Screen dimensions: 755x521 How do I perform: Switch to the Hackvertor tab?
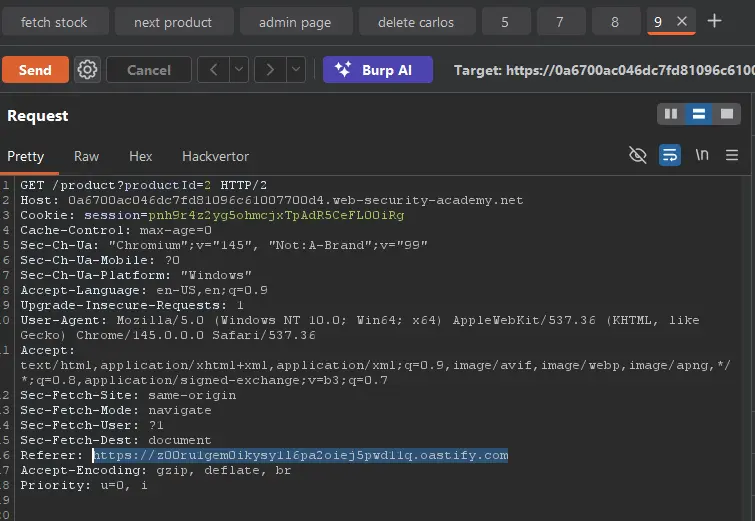215,156
